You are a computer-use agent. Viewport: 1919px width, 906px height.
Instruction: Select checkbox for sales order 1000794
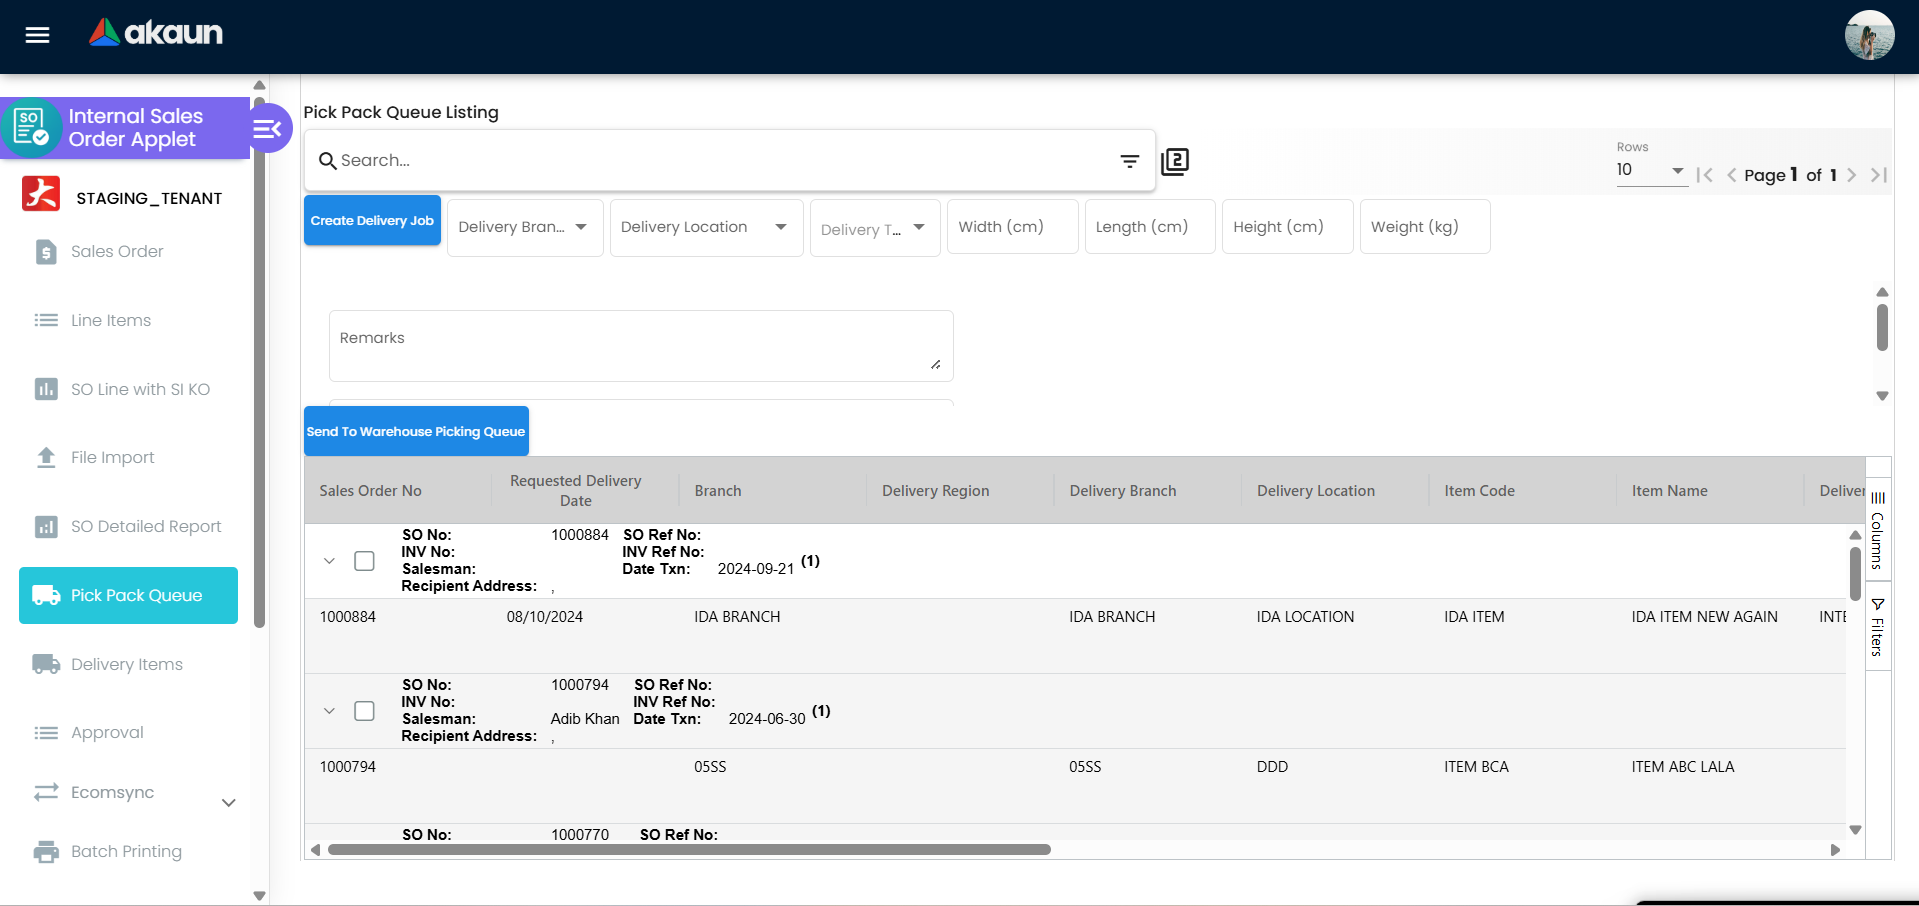365,711
